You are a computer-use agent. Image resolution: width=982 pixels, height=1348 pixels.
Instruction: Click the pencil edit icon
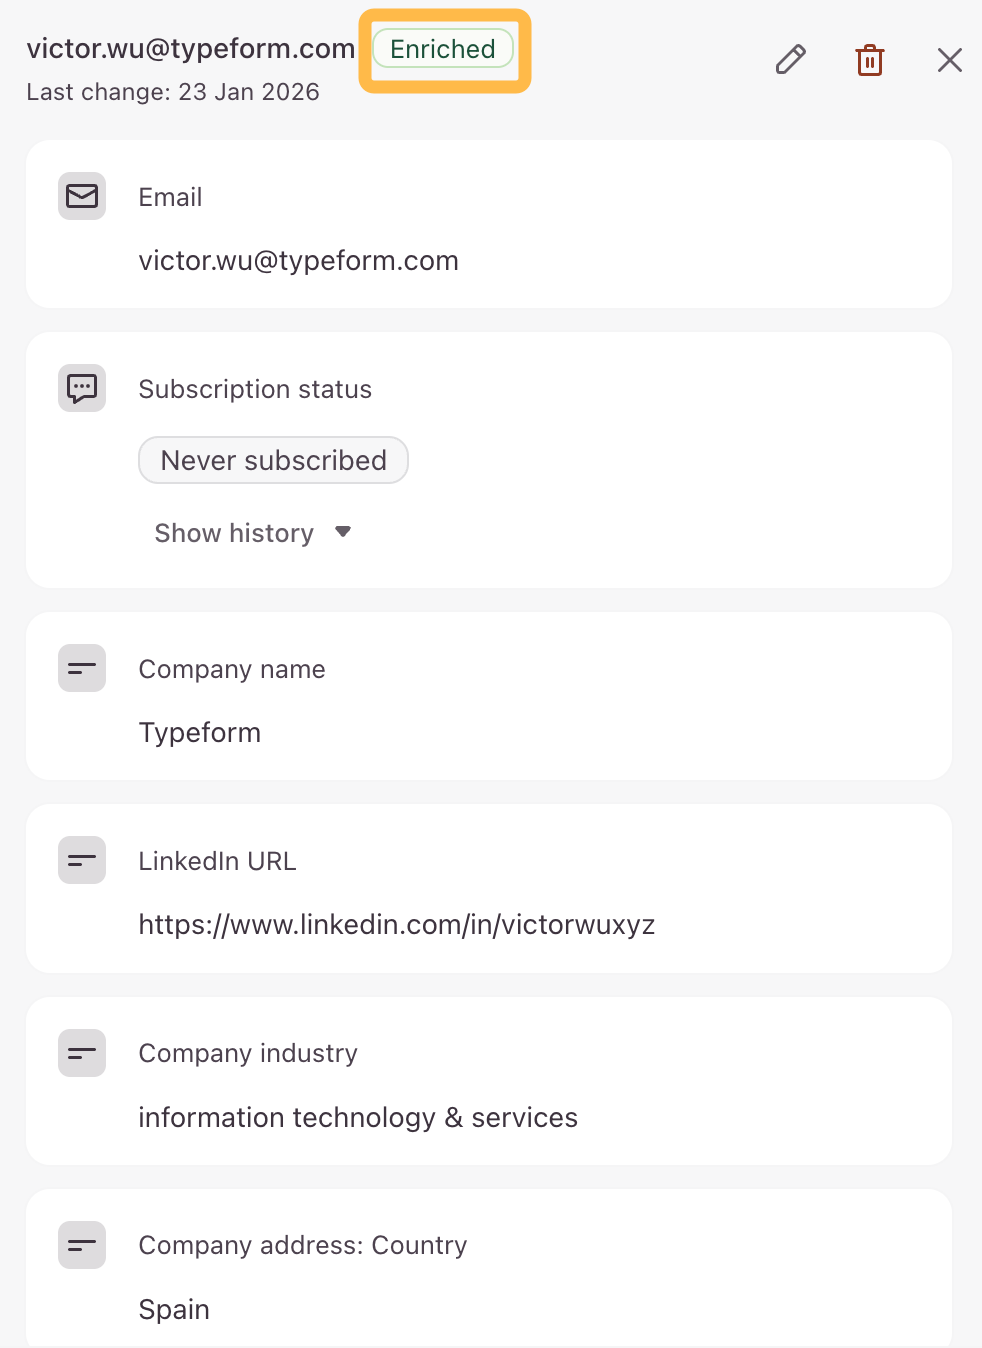click(790, 60)
